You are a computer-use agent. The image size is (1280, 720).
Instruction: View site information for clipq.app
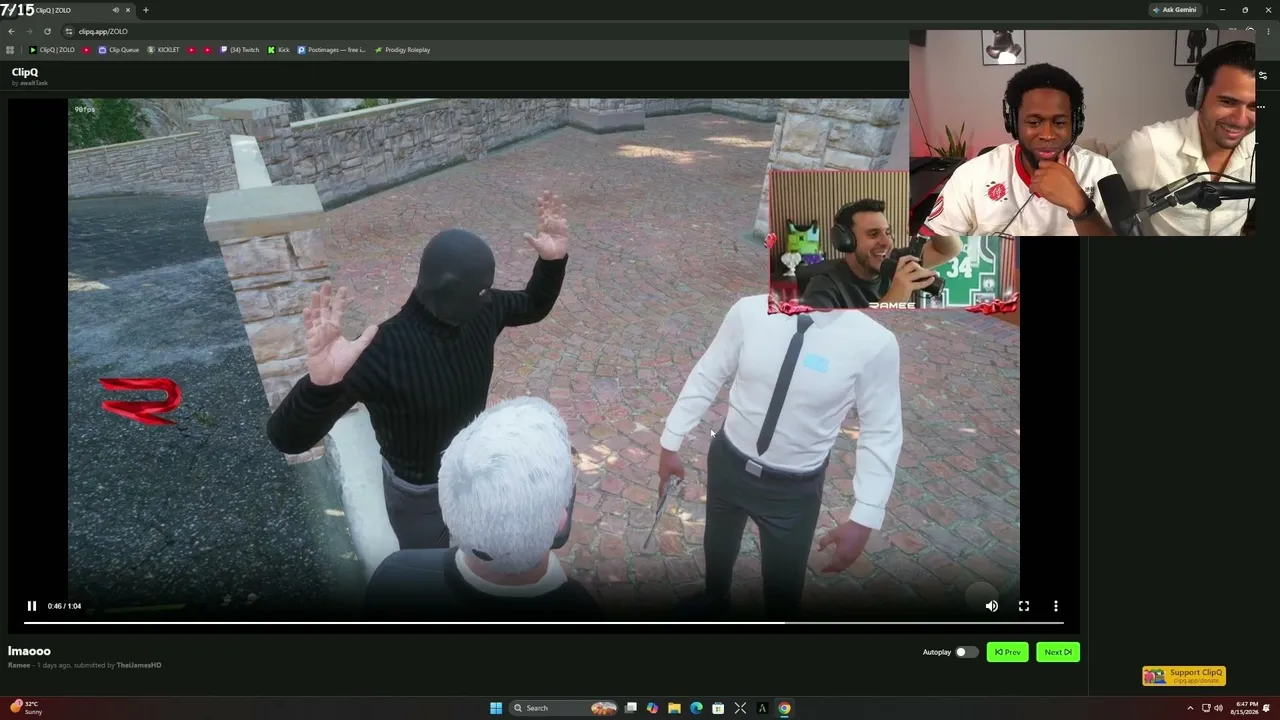click(x=68, y=31)
